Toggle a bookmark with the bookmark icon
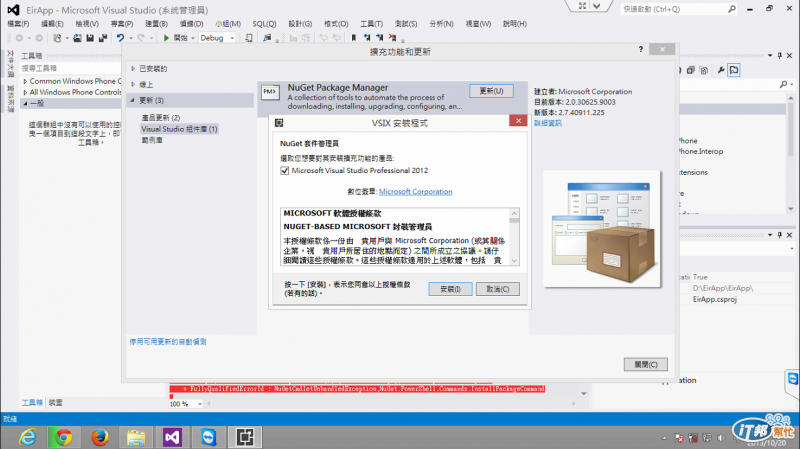Image resolution: width=800 pixels, height=449 pixels. [354, 38]
